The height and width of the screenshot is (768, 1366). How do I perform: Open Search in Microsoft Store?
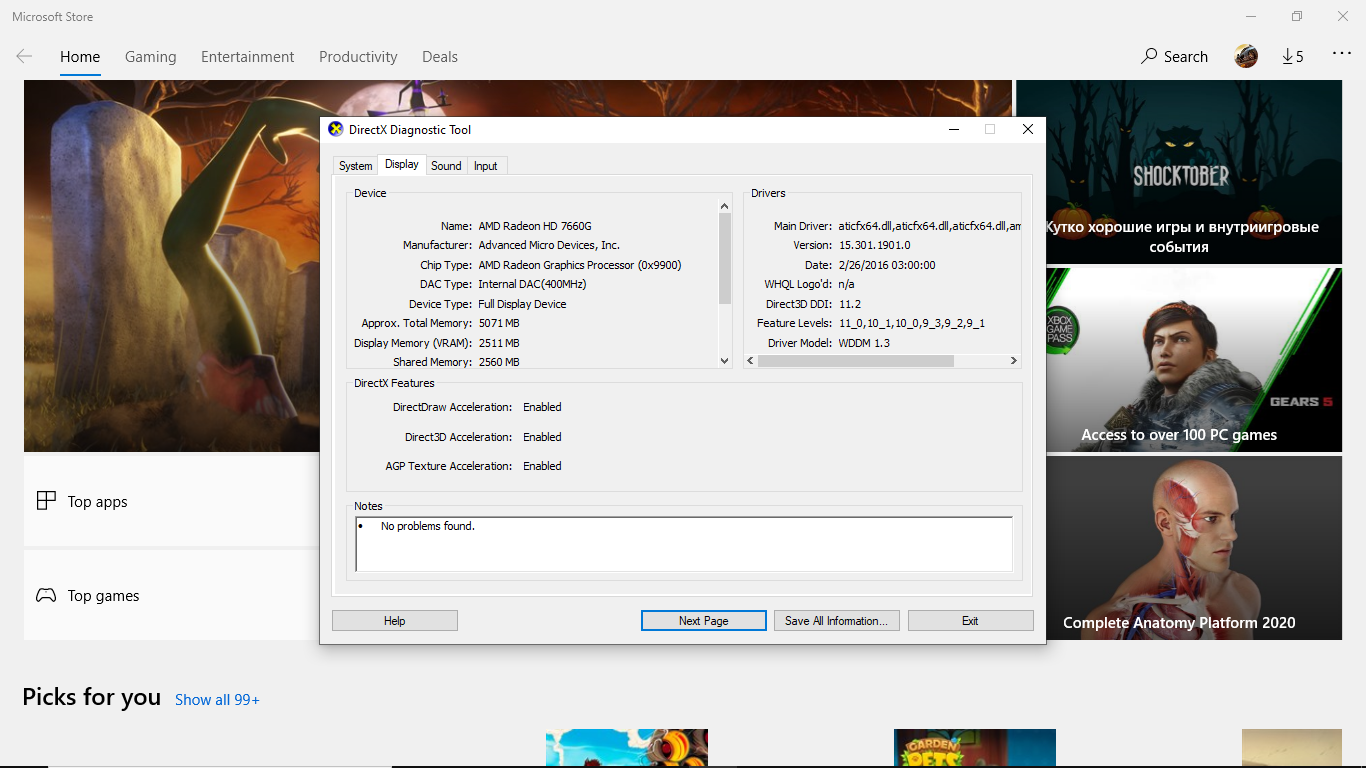click(1175, 57)
